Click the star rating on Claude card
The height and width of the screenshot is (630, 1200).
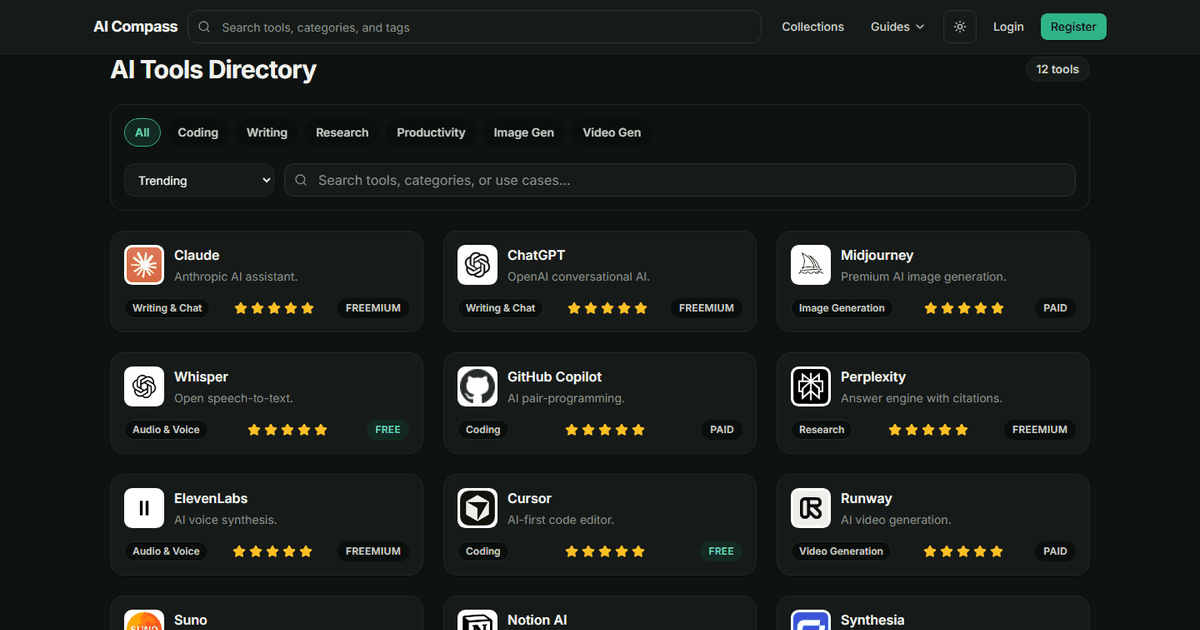point(274,308)
